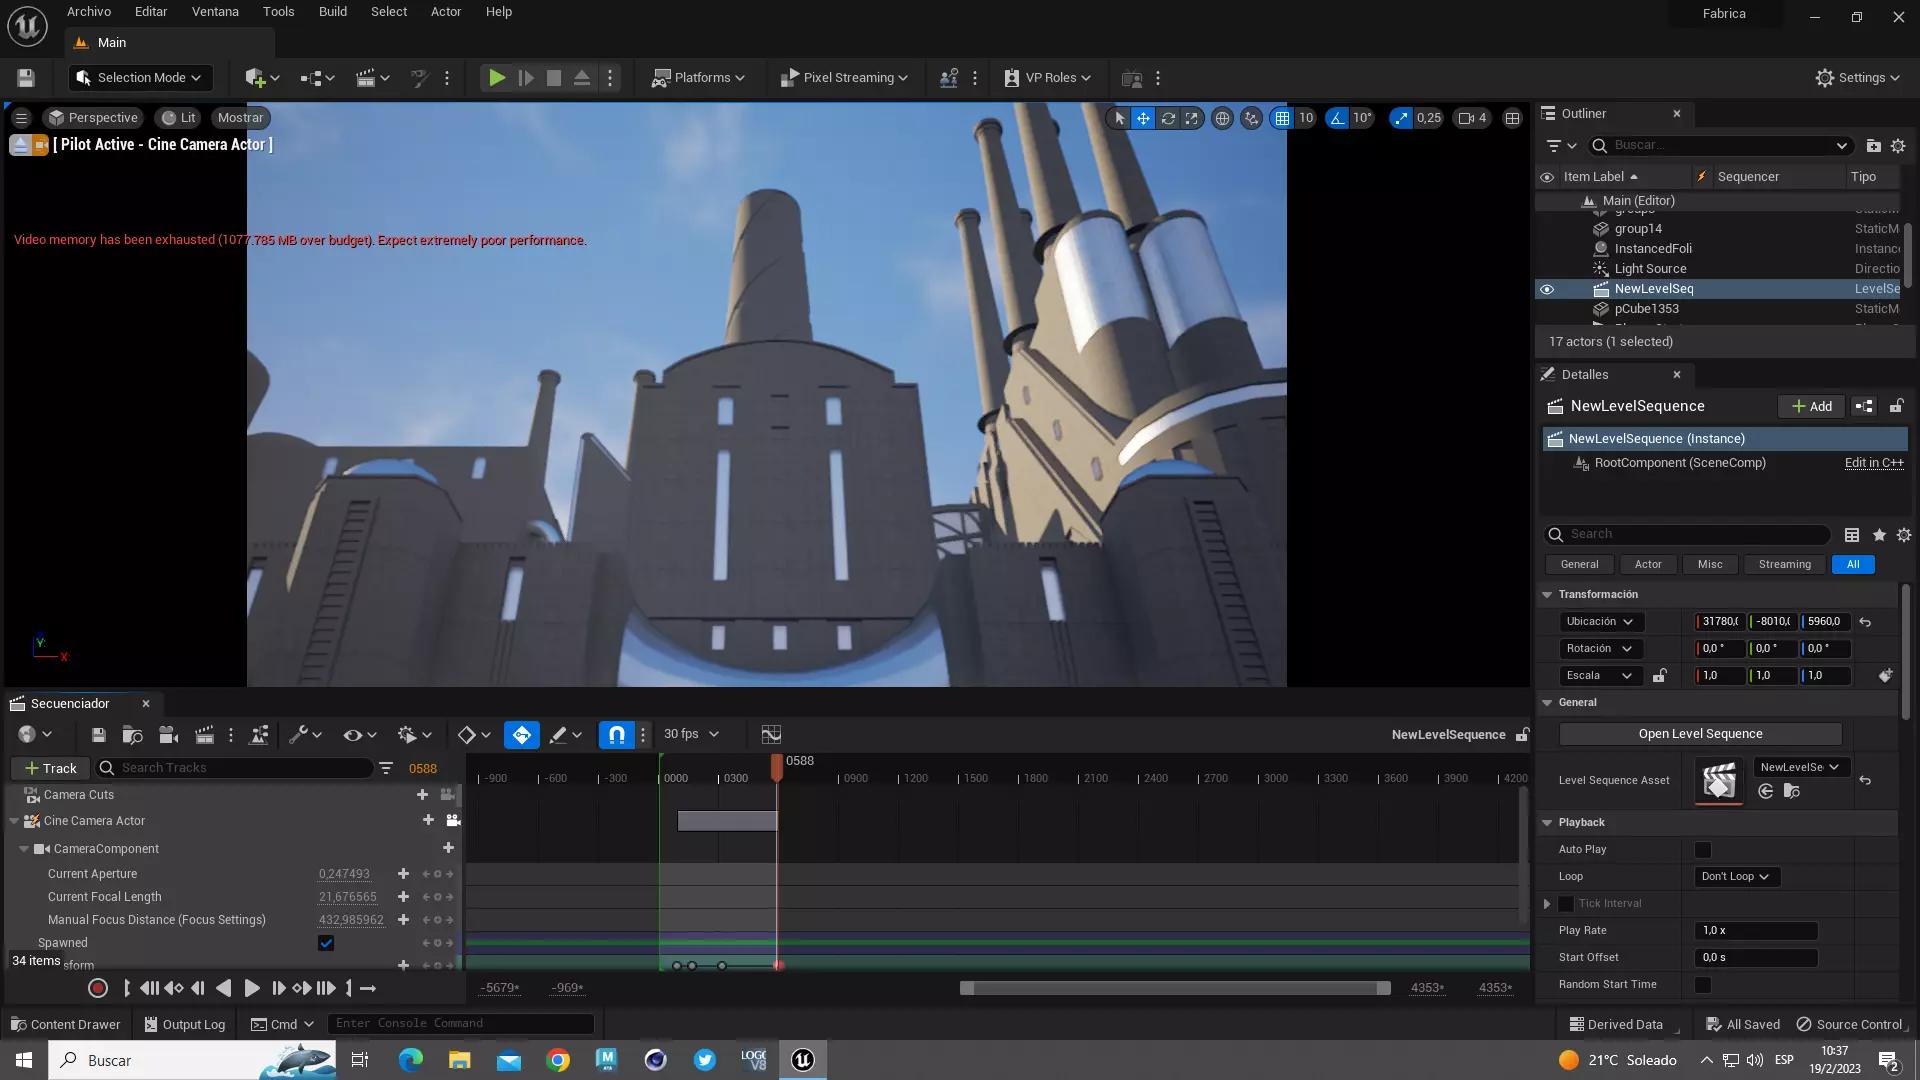Click the red playhead marker at 0588
1920x1080 pixels.
(x=777, y=764)
